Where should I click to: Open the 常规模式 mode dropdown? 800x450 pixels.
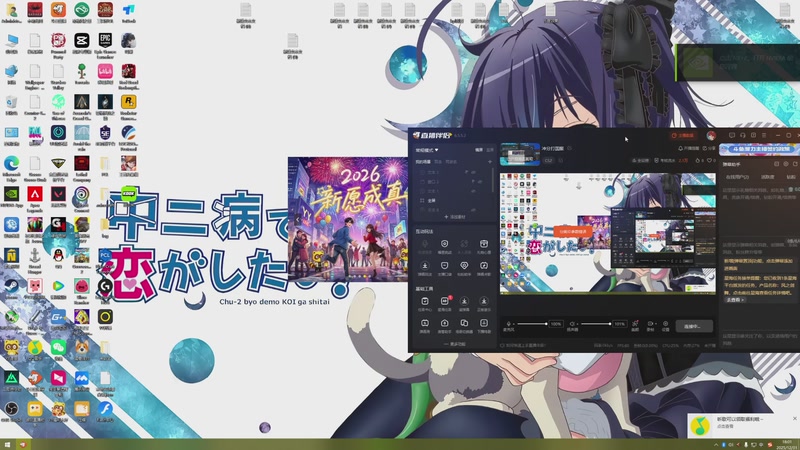point(428,150)
